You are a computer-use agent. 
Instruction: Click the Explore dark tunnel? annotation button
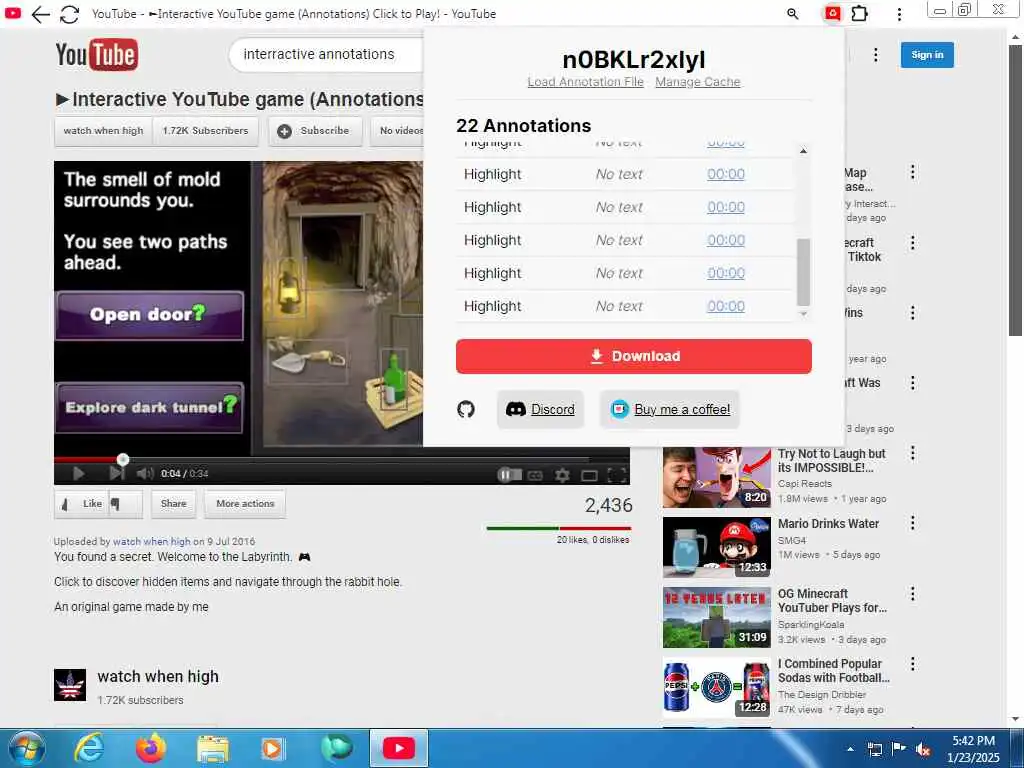coord(150,408)
